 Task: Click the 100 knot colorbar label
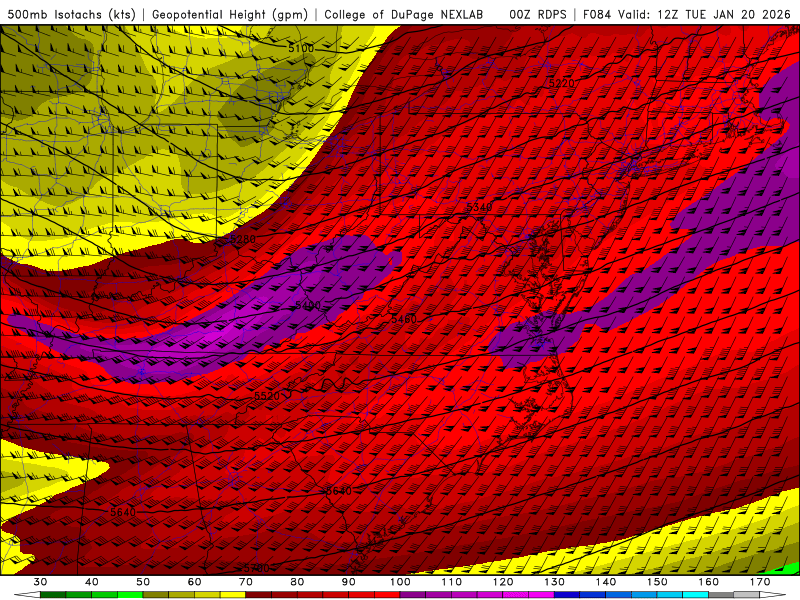(400, 582)
